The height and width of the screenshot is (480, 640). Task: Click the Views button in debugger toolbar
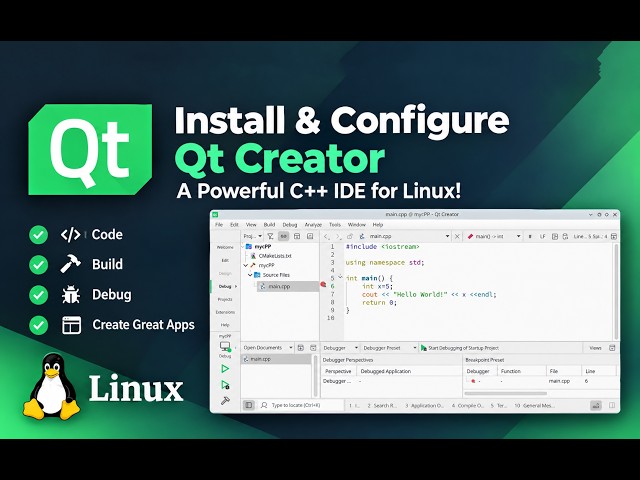(x=595, y=348)
